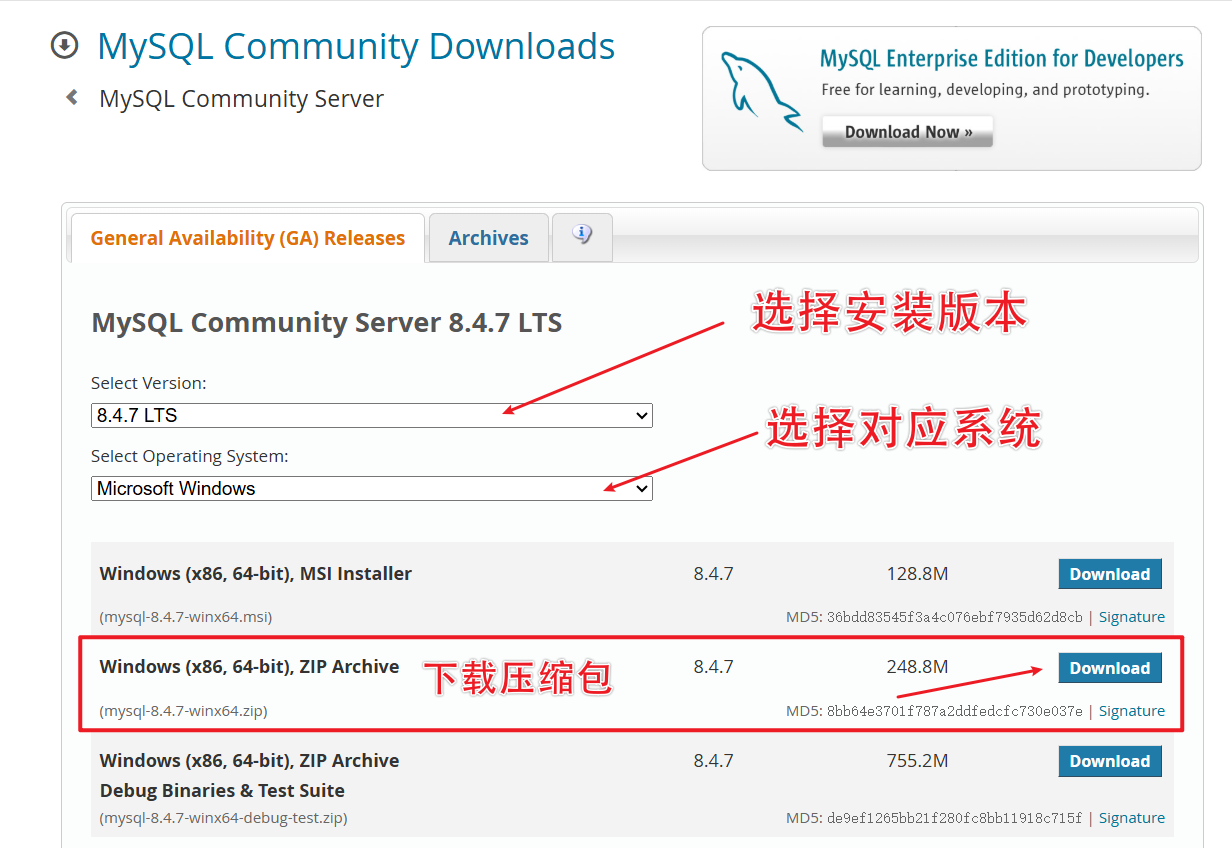Open the Select Version dropdown showing 8.4.7 LTS

pos(371,415)
